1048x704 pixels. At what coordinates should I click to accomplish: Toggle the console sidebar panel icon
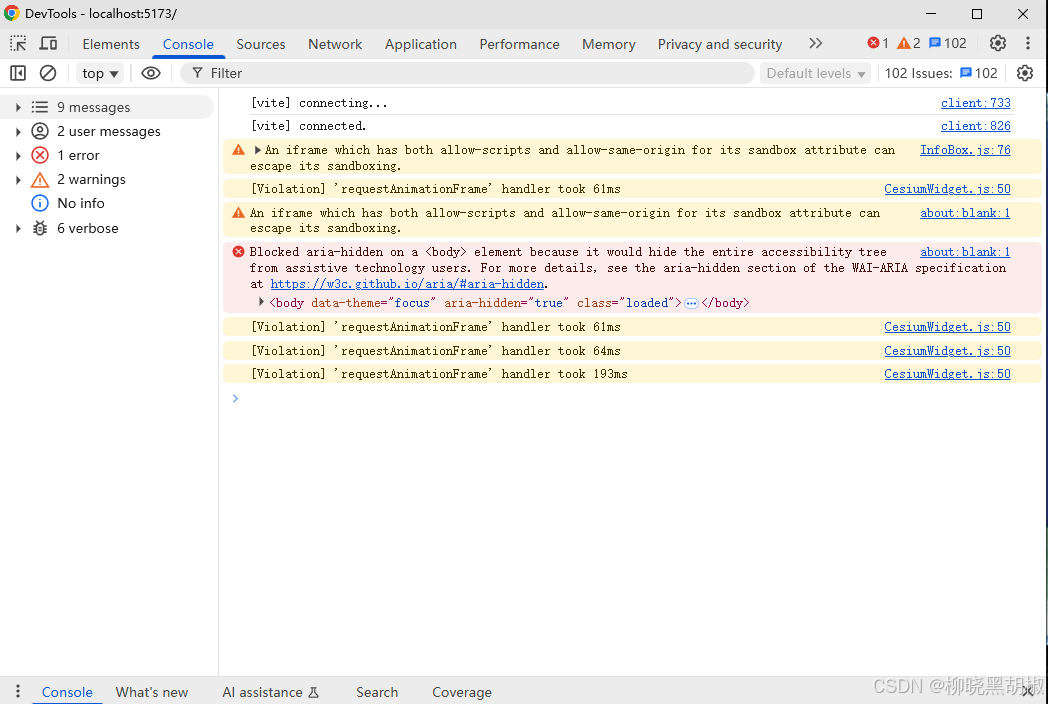[18, 73]
